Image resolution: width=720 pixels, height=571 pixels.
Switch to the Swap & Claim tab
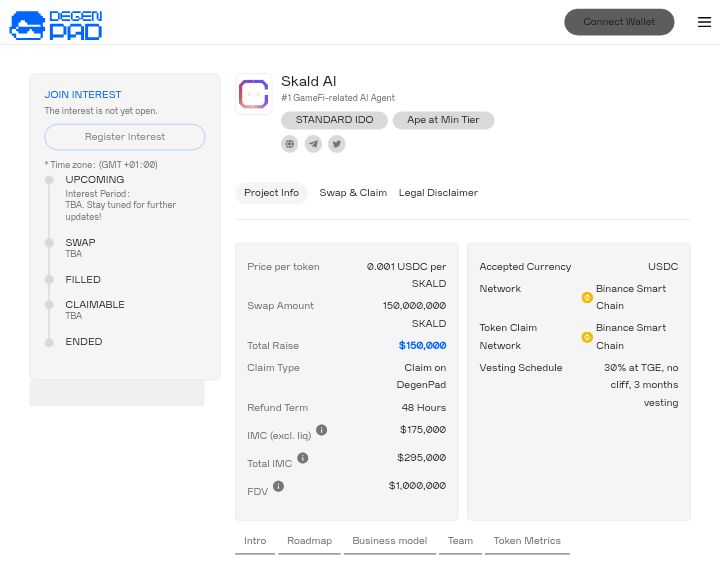352,193
